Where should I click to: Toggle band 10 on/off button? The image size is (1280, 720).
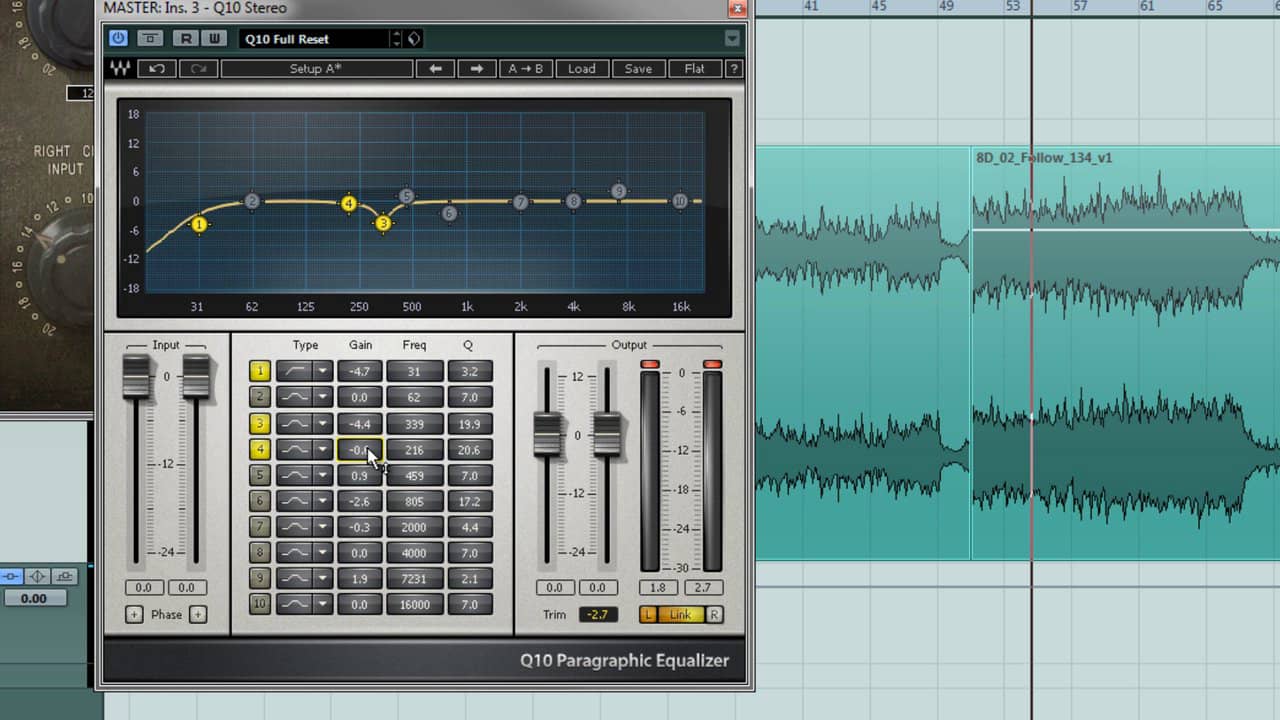tap(260, 604)
